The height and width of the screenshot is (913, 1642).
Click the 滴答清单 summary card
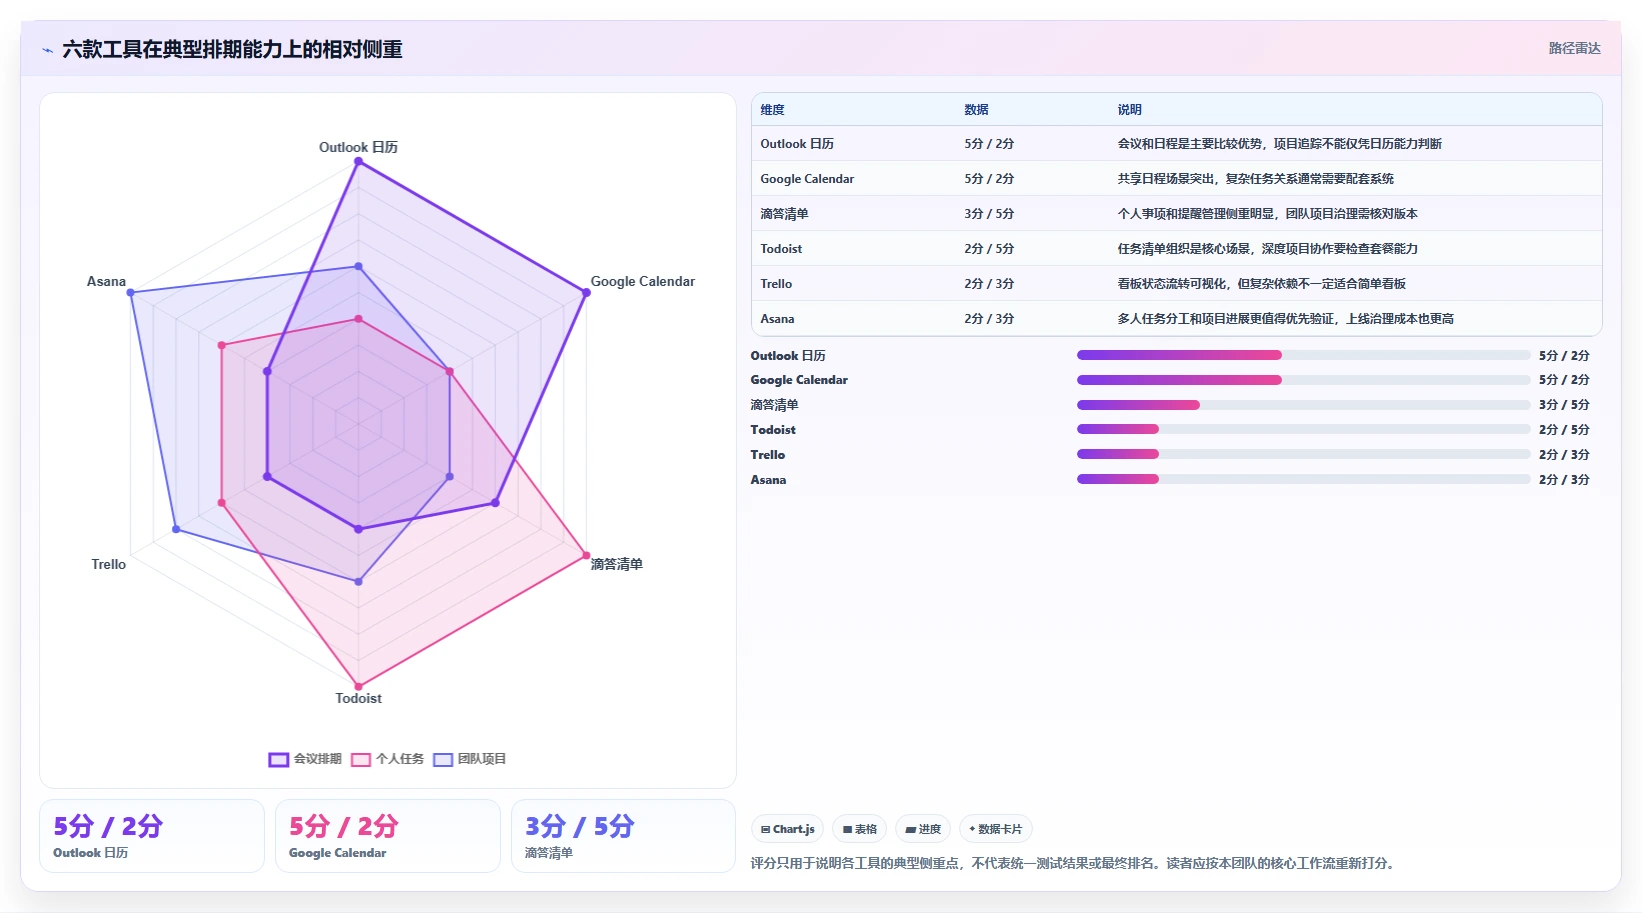point(624,836)
